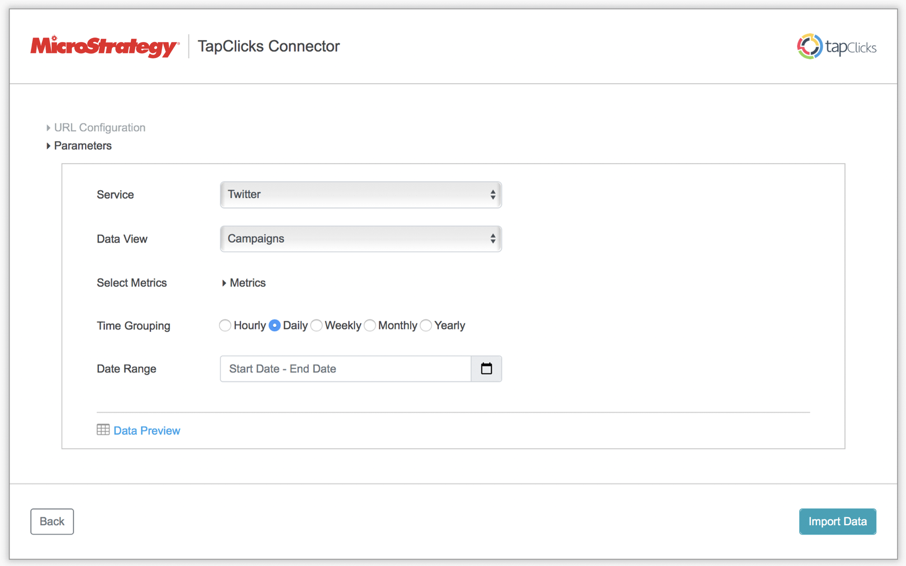This screenshot has width=906, height=566.
Task: Open the Data Preview link
Action: (147, 431)
